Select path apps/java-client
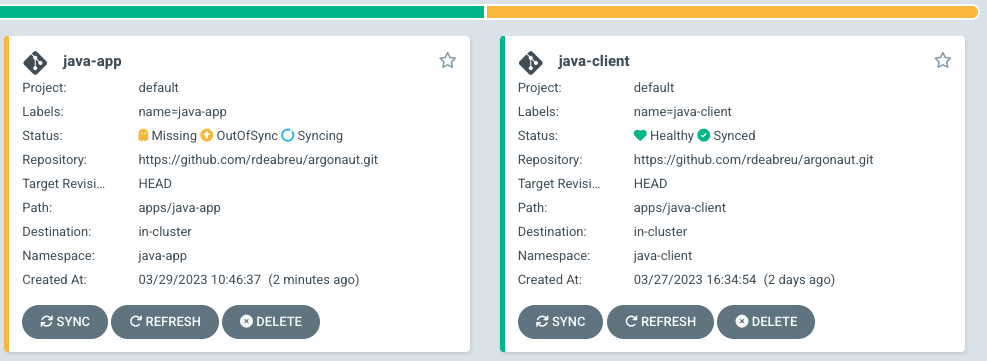987x361 pixels. (x=680, y=208)
